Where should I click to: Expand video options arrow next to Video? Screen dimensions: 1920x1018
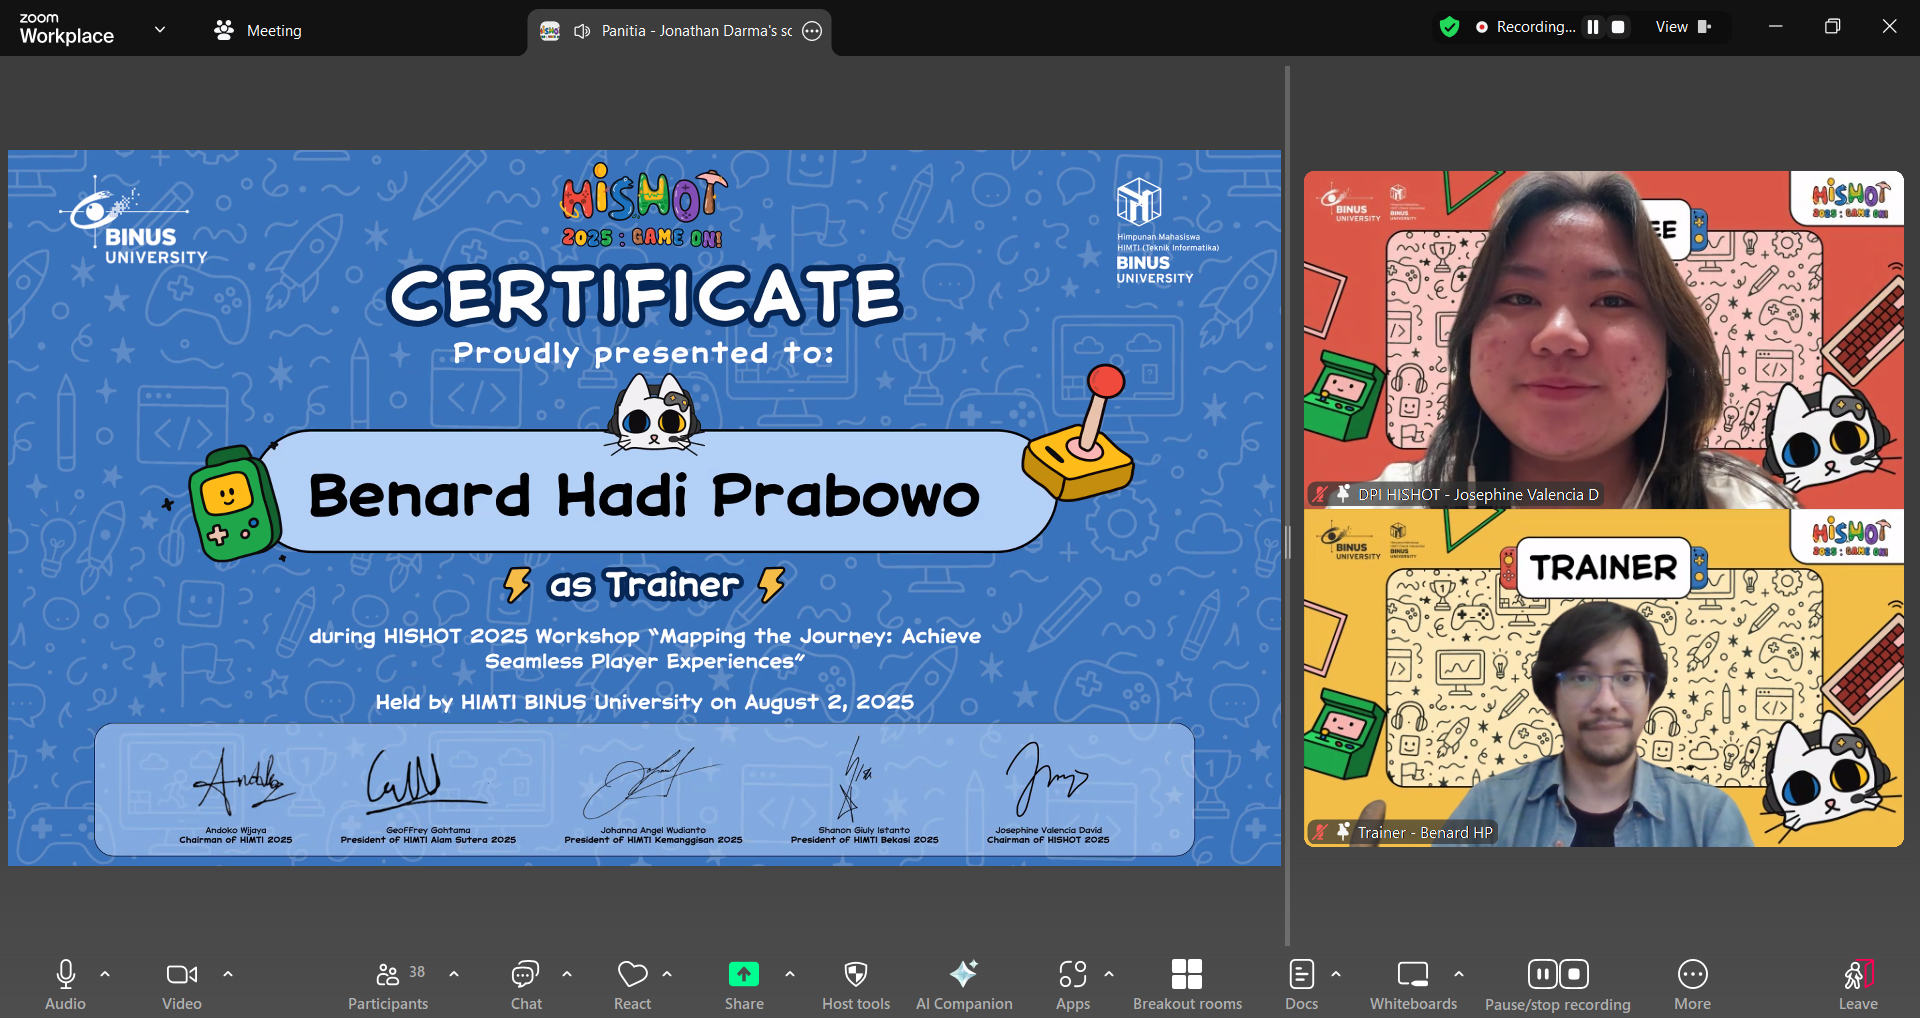tap(228, 973)
